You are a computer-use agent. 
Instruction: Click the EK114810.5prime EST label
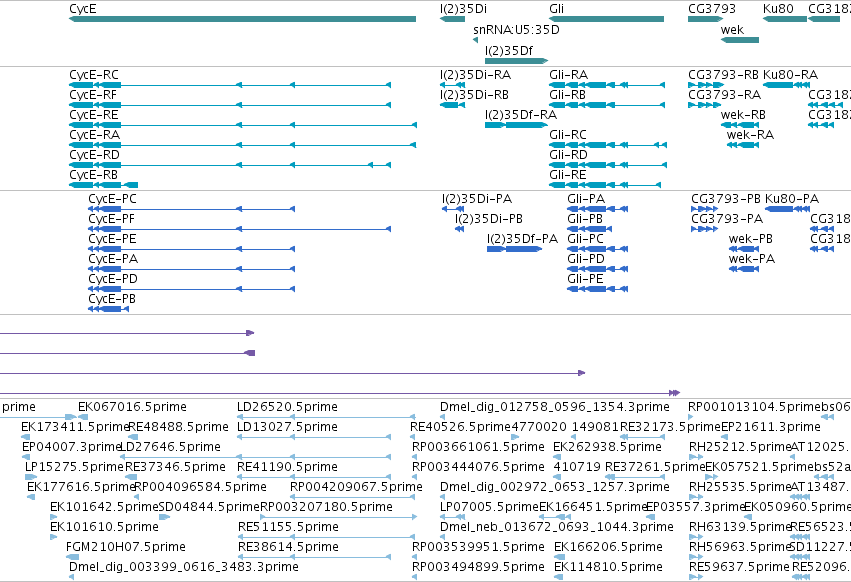click(608, 568)
